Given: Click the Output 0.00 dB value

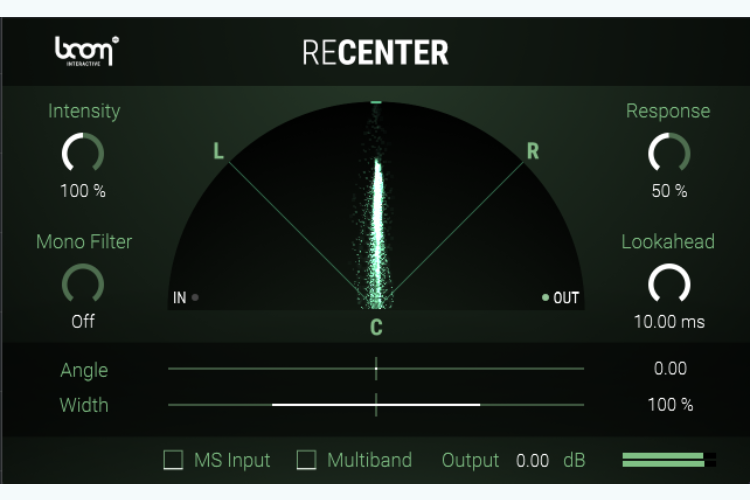Looking at the screenshot, I should click(x=532, y=460).
